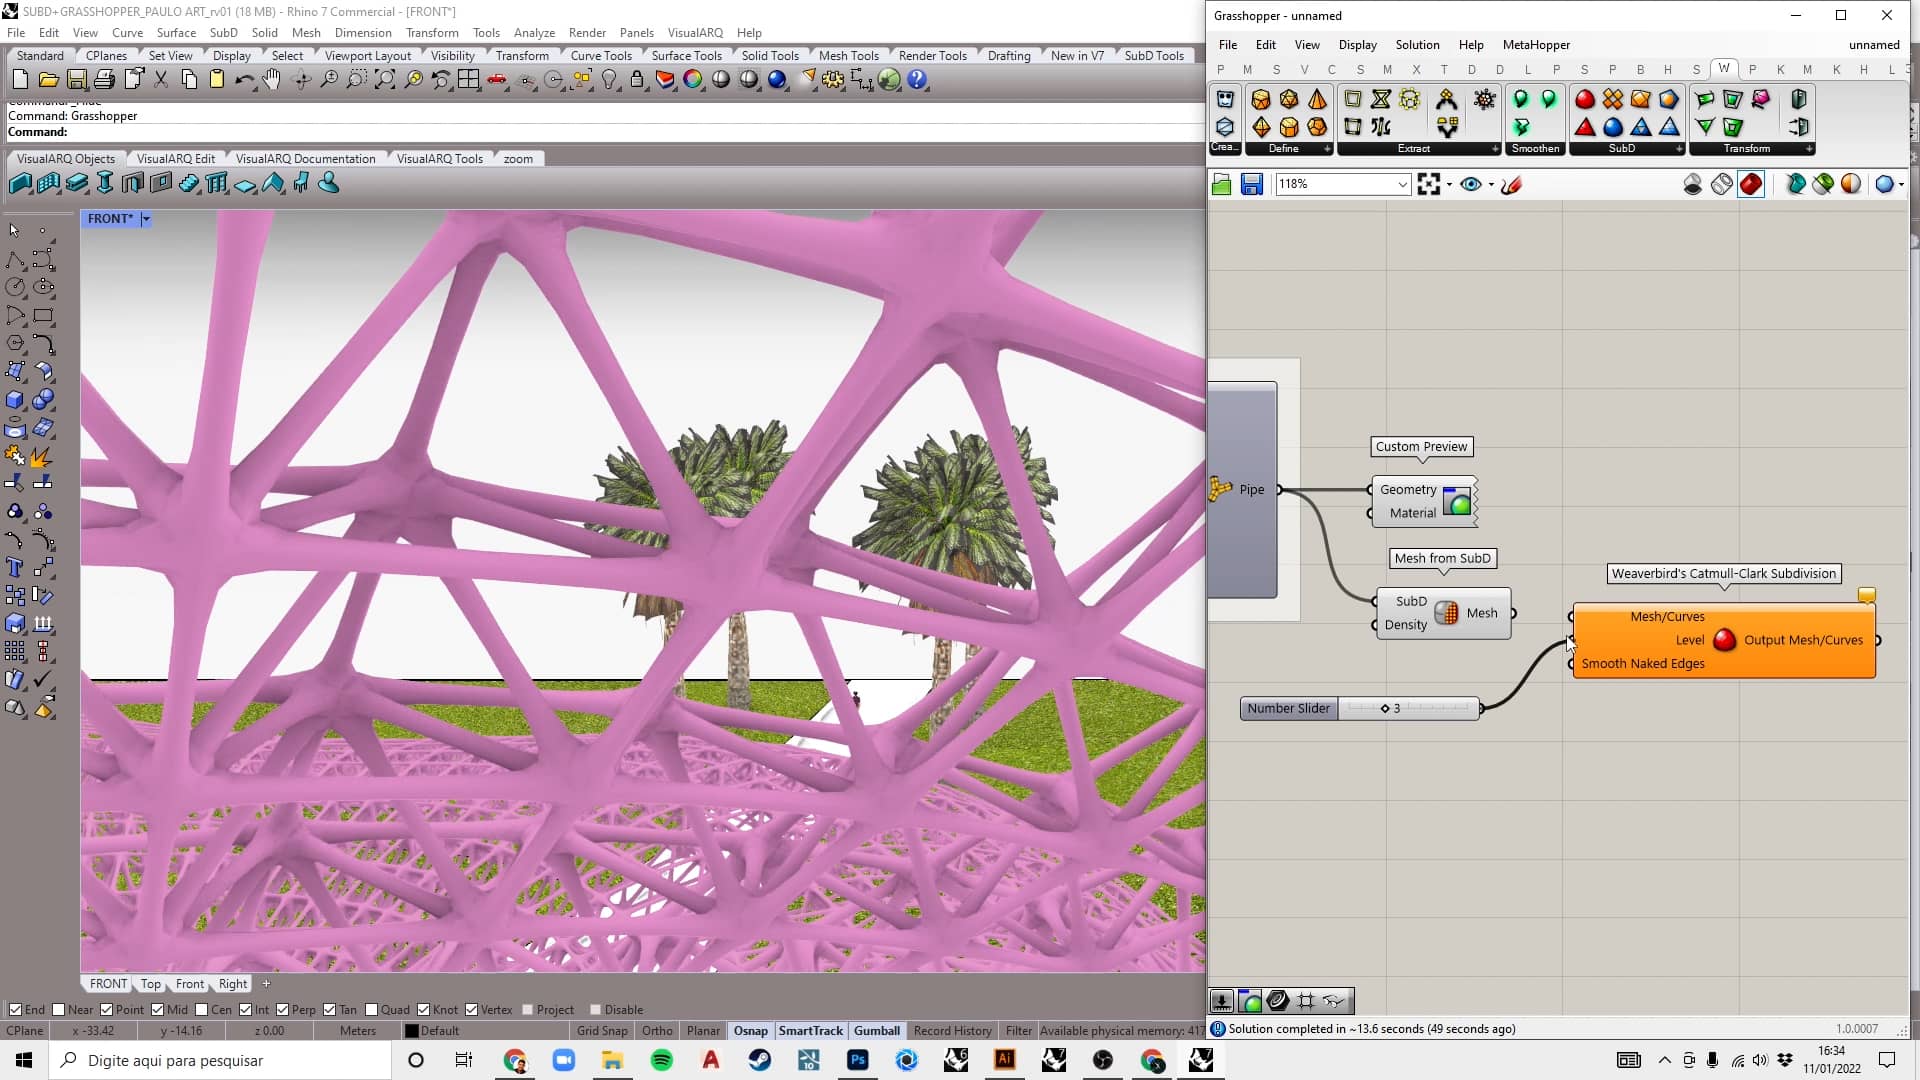Pick the octahedron icon in the Define group
Screen dimensions: 1920x1080
[1263, 127]
